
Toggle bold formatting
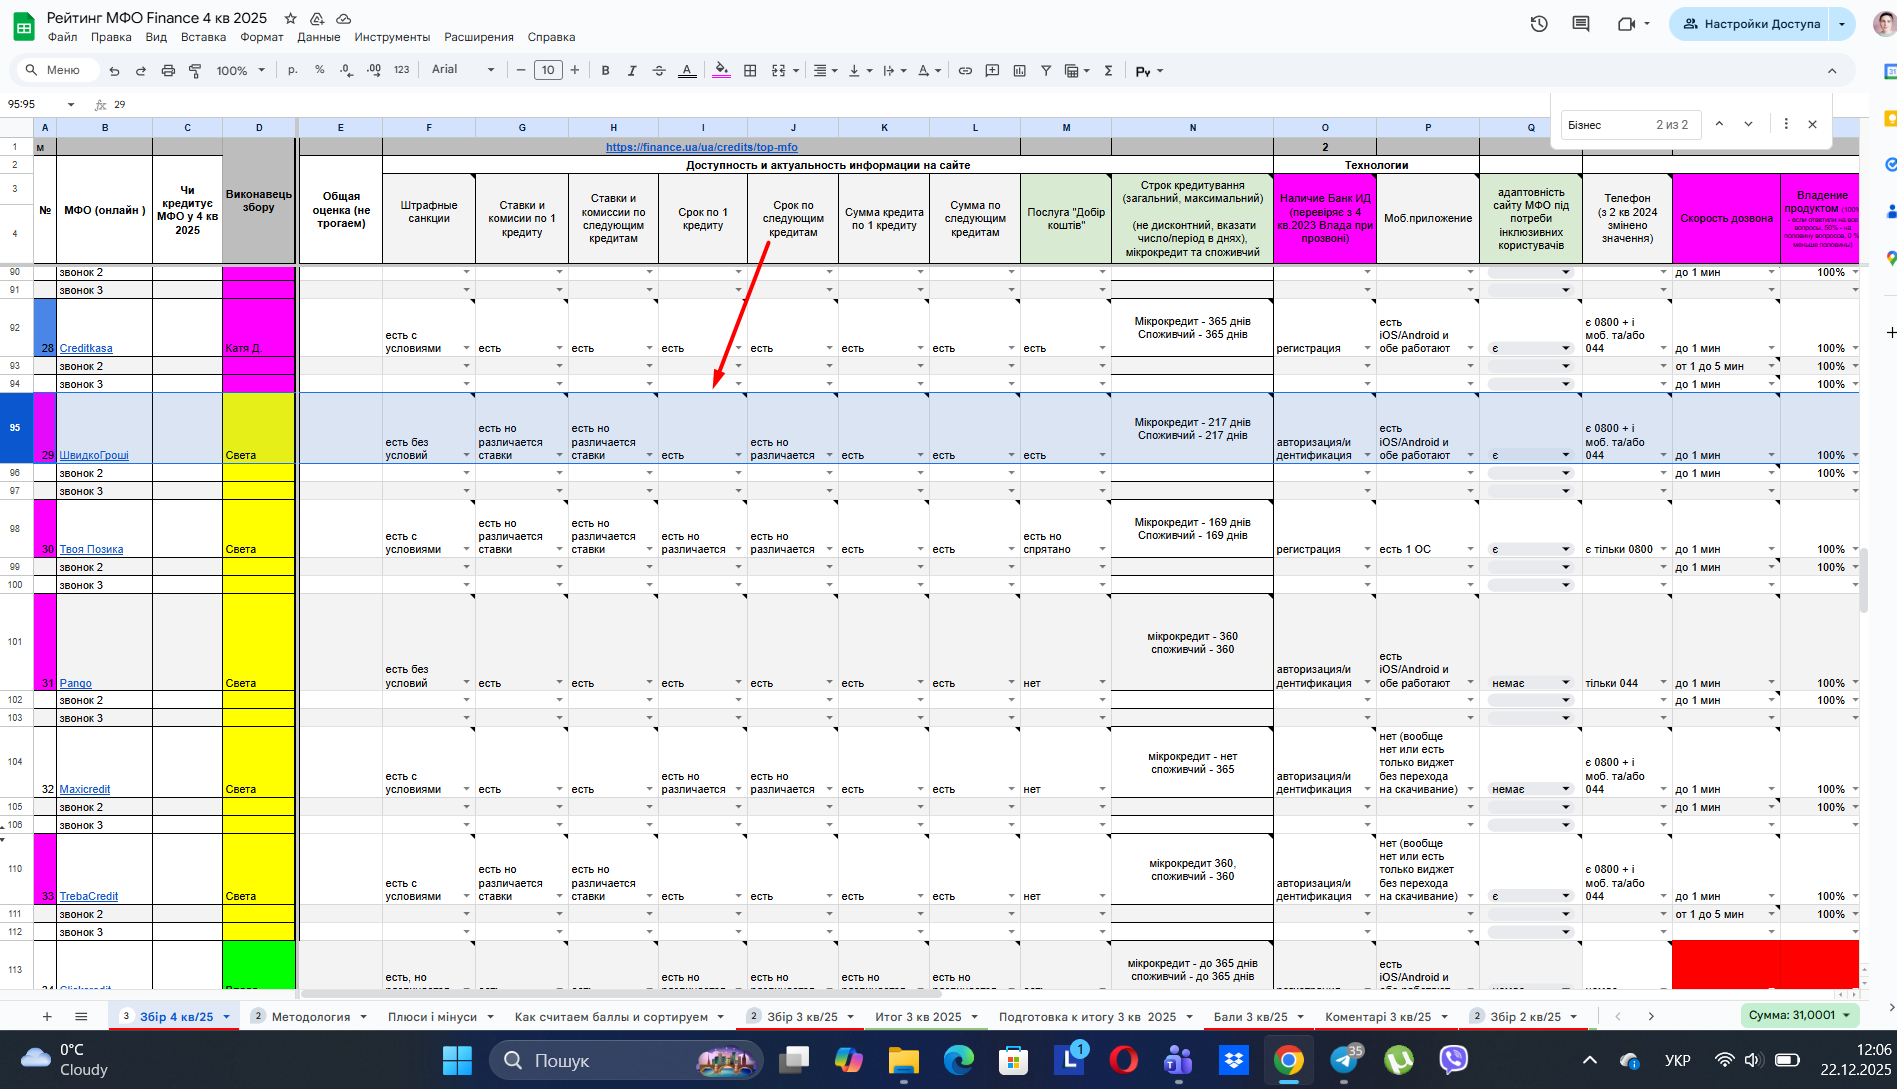pyautogui.click(x=605, y=71)
